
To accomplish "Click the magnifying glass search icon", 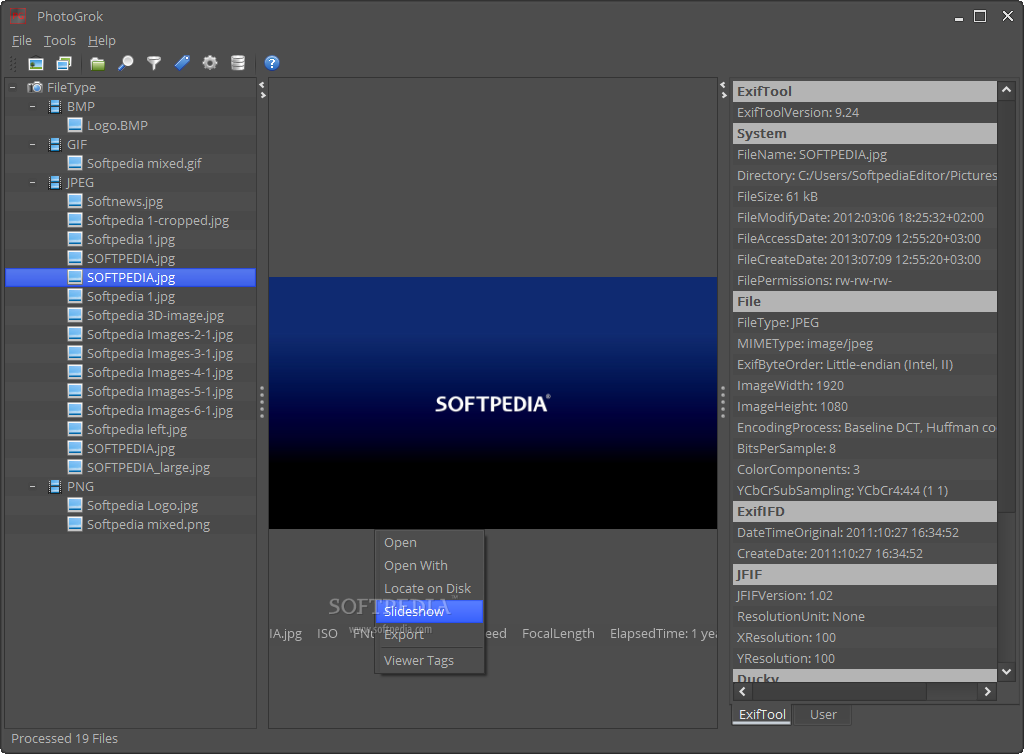I will [125, 63].
